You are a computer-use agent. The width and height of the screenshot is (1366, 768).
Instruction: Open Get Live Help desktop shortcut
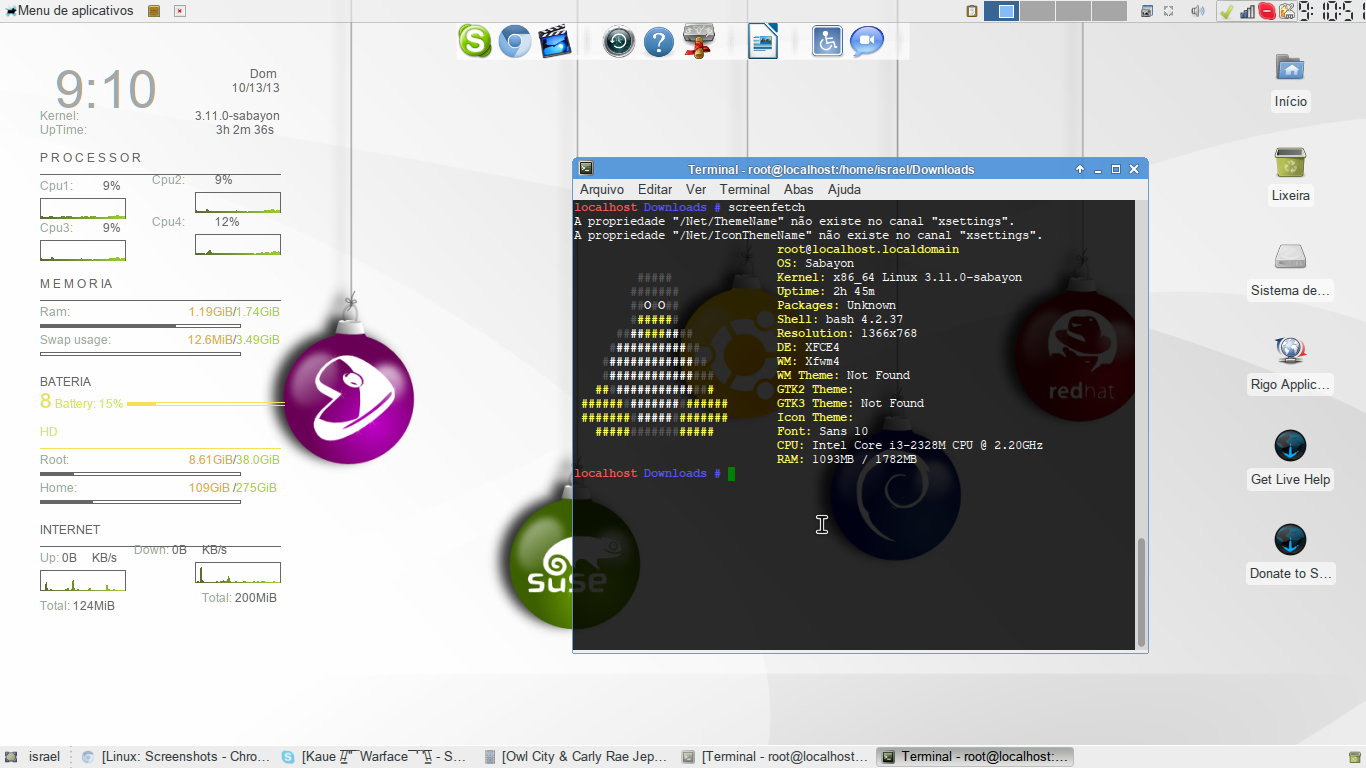pos(1290,460)
